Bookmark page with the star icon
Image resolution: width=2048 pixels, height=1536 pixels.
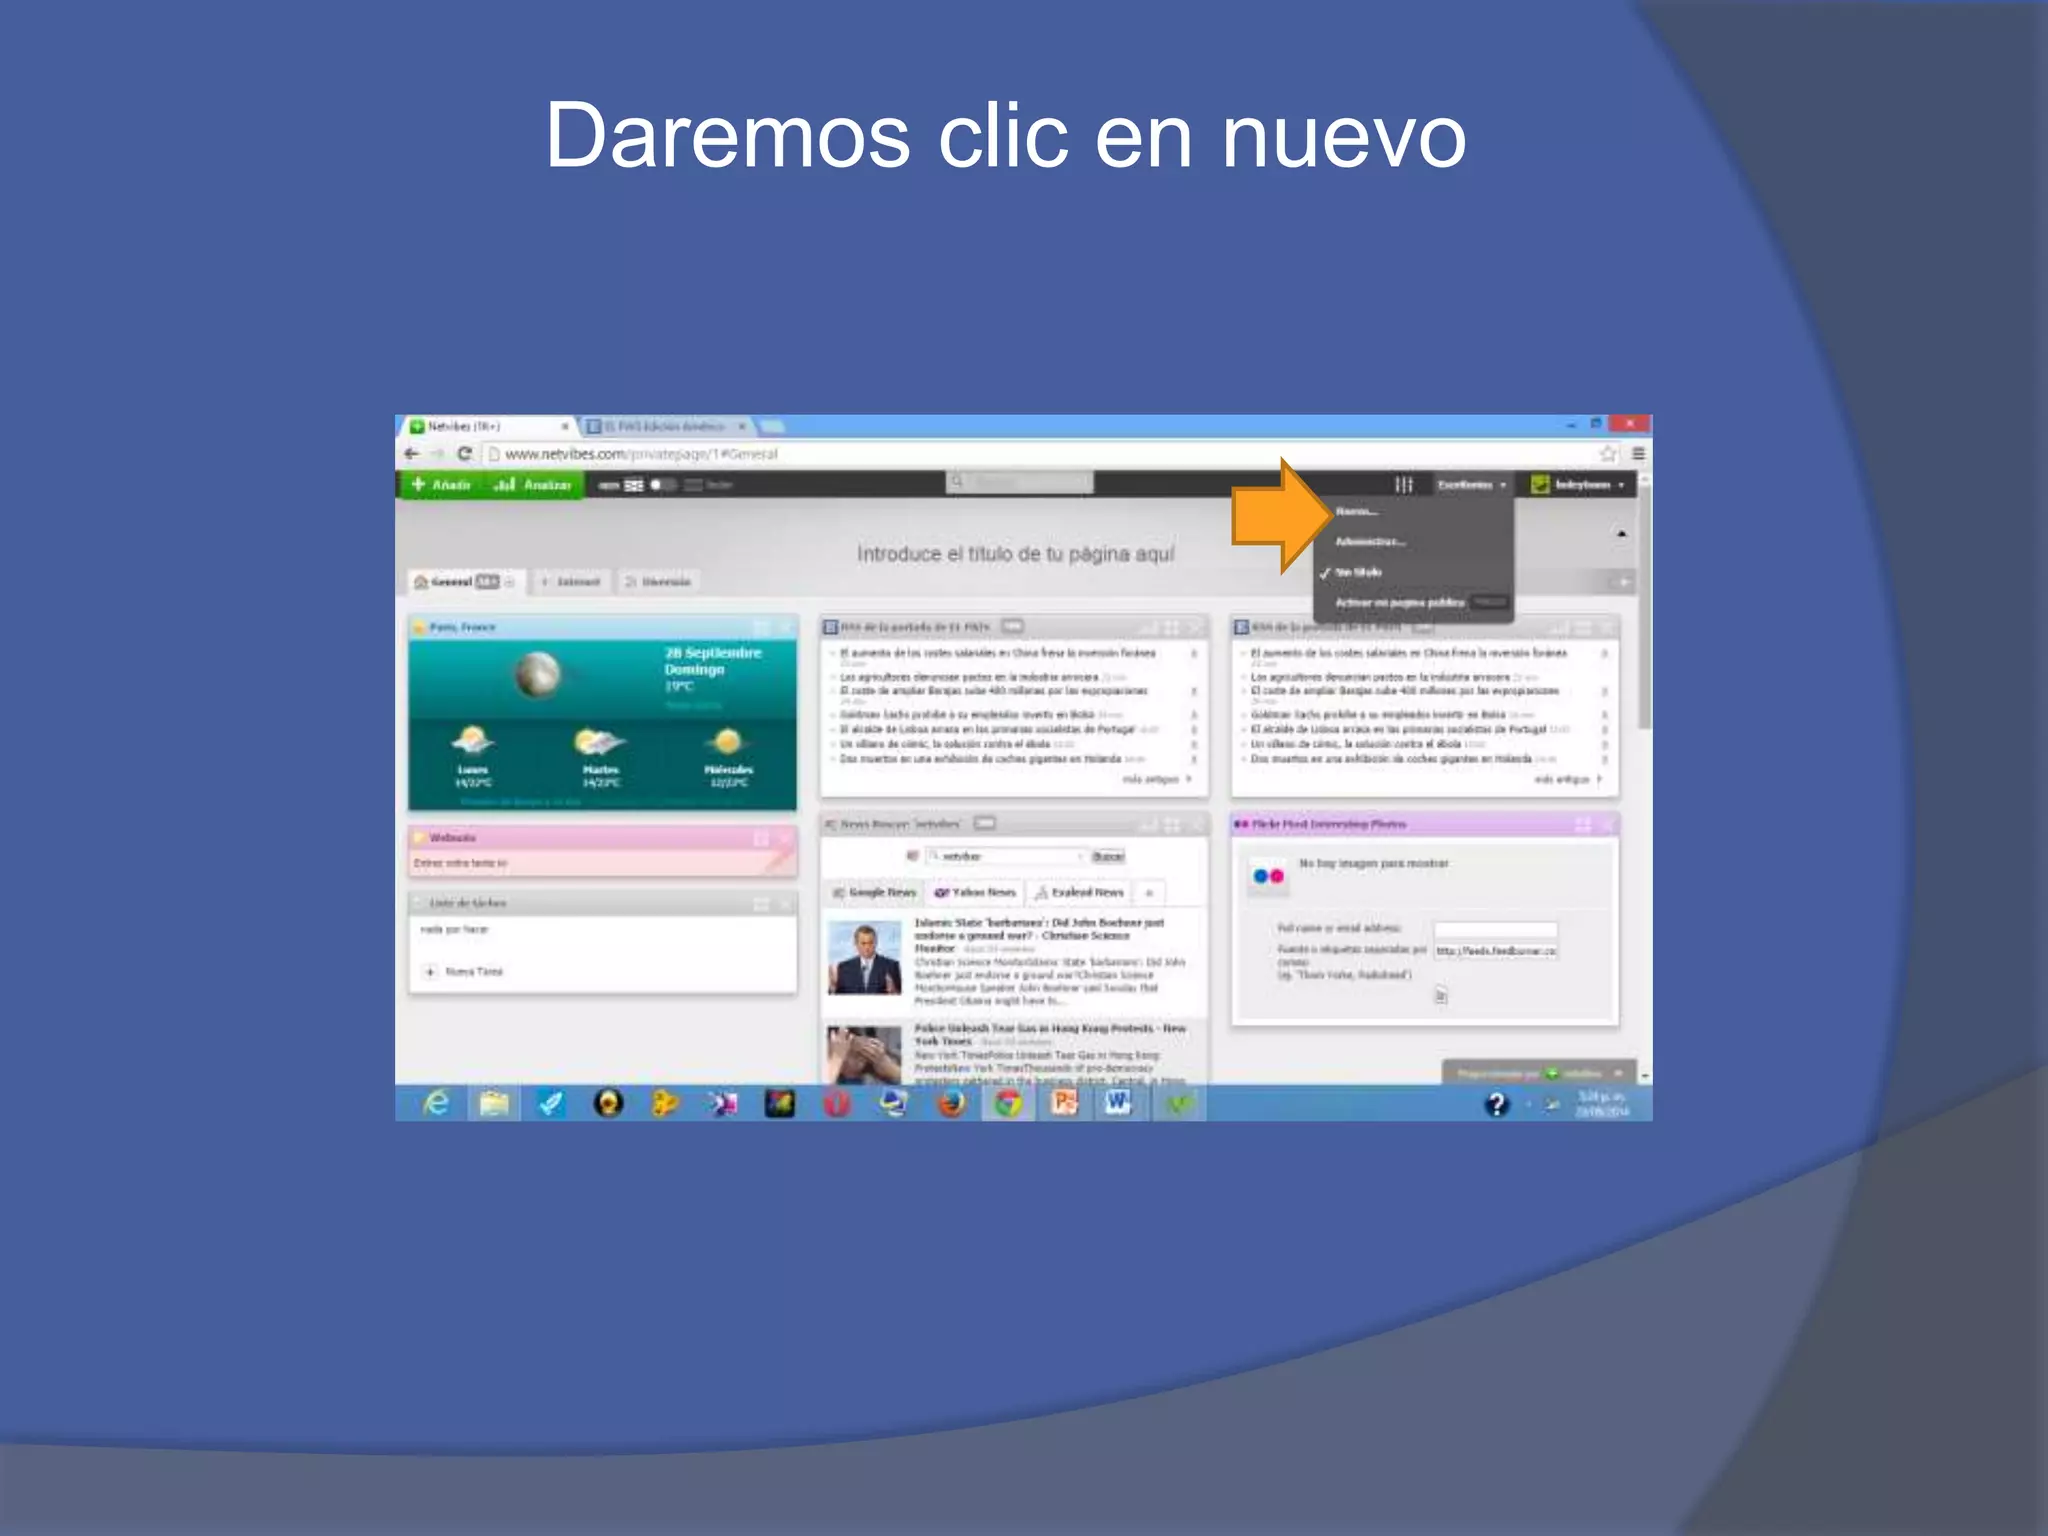[x=1608, y=454]
